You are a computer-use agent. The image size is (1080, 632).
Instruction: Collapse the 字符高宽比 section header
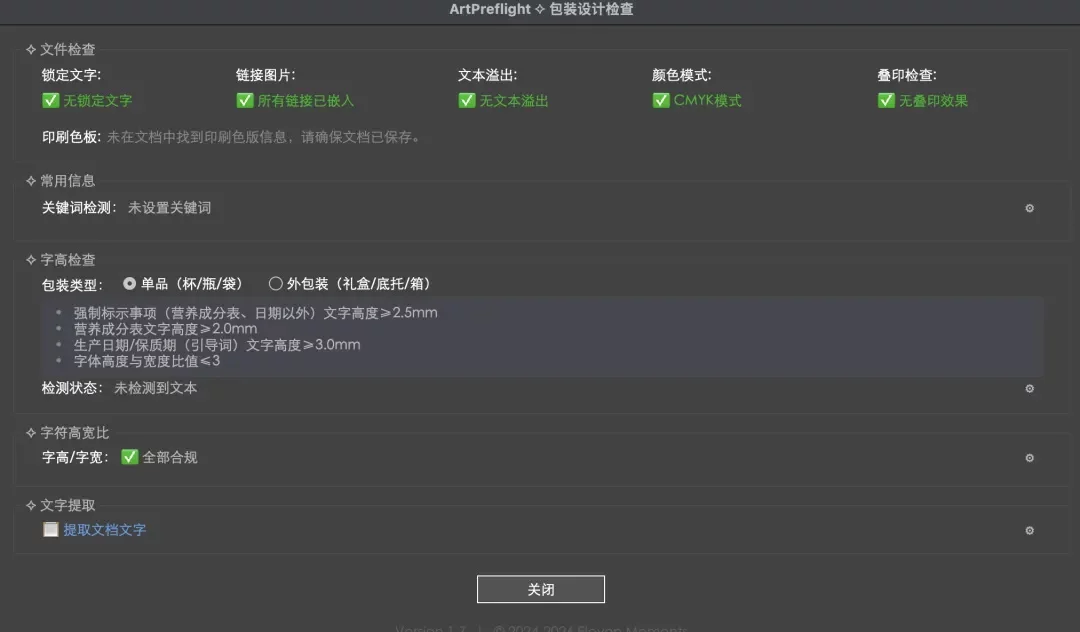pyautogui.click(x=68, y=433)
